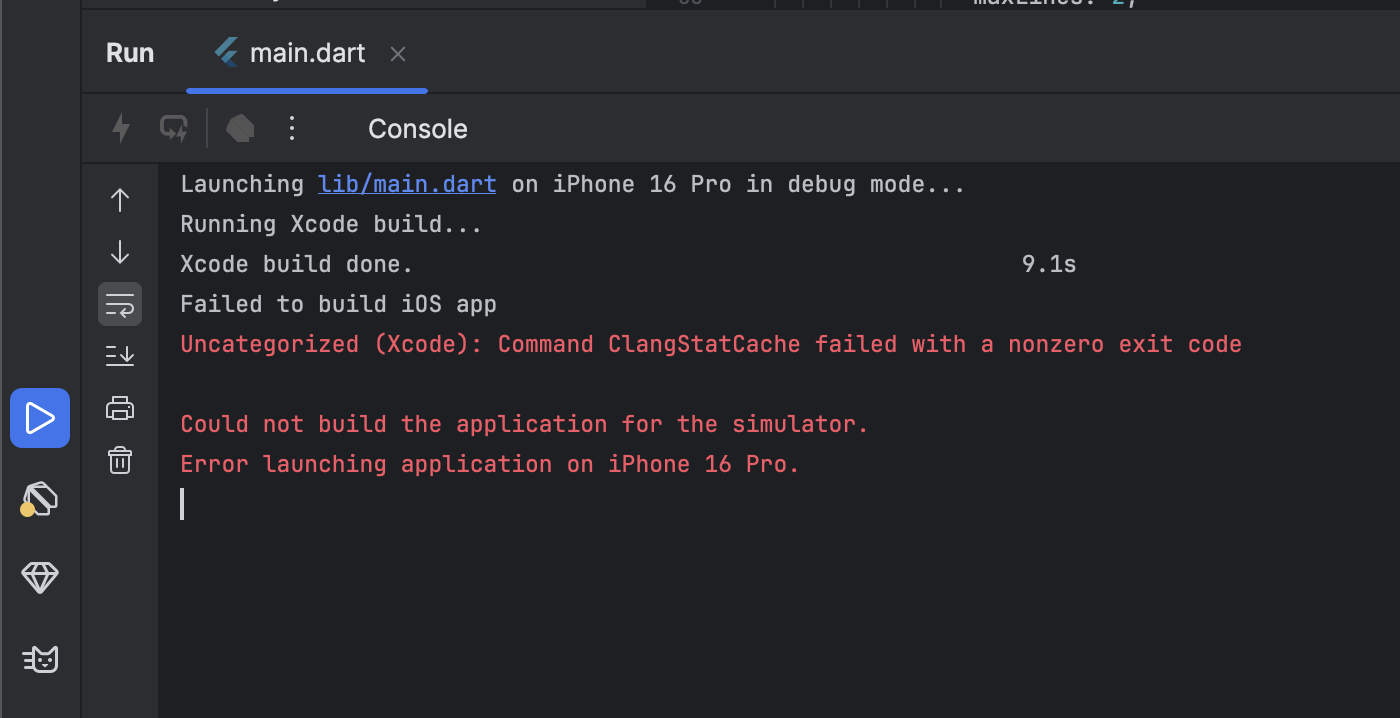This screenshot has width=1400, height=718.
Task: Open the three-dot more options menu
Action: pos(292,128)
